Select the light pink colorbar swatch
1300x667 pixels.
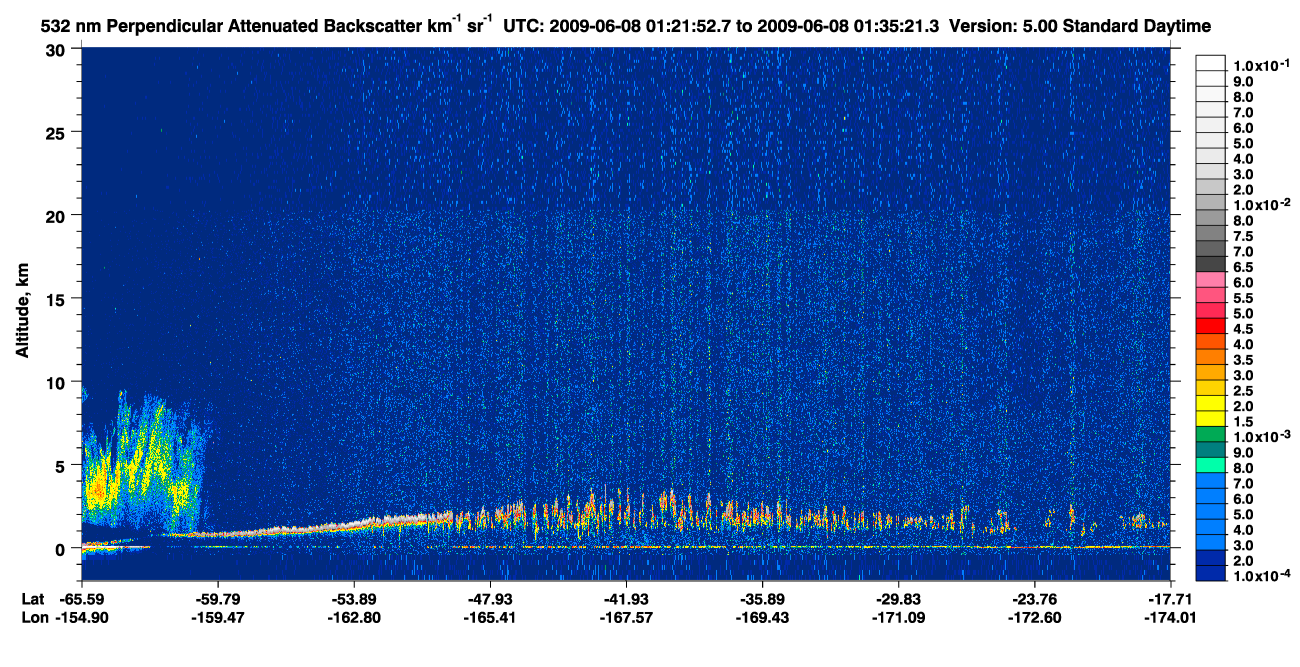click(x=1211, y=281)
